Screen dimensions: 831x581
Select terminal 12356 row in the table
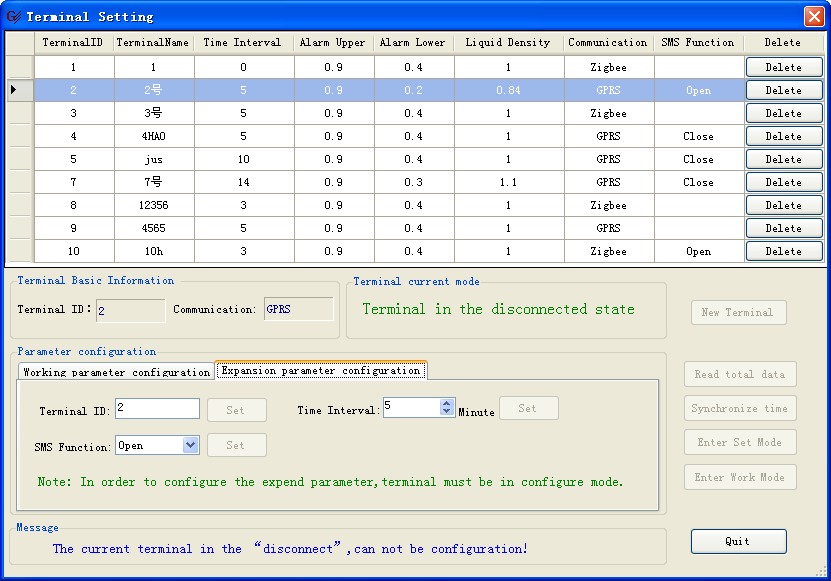(153, 205)
